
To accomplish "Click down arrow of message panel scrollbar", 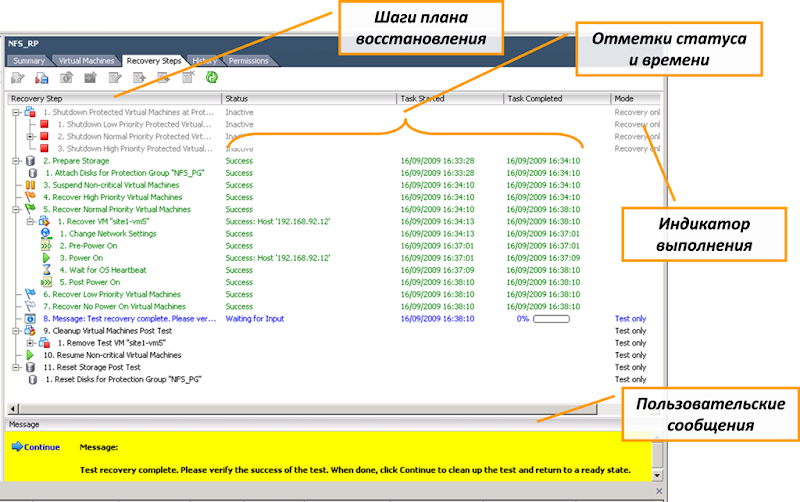I will click(x=657, y=475).
